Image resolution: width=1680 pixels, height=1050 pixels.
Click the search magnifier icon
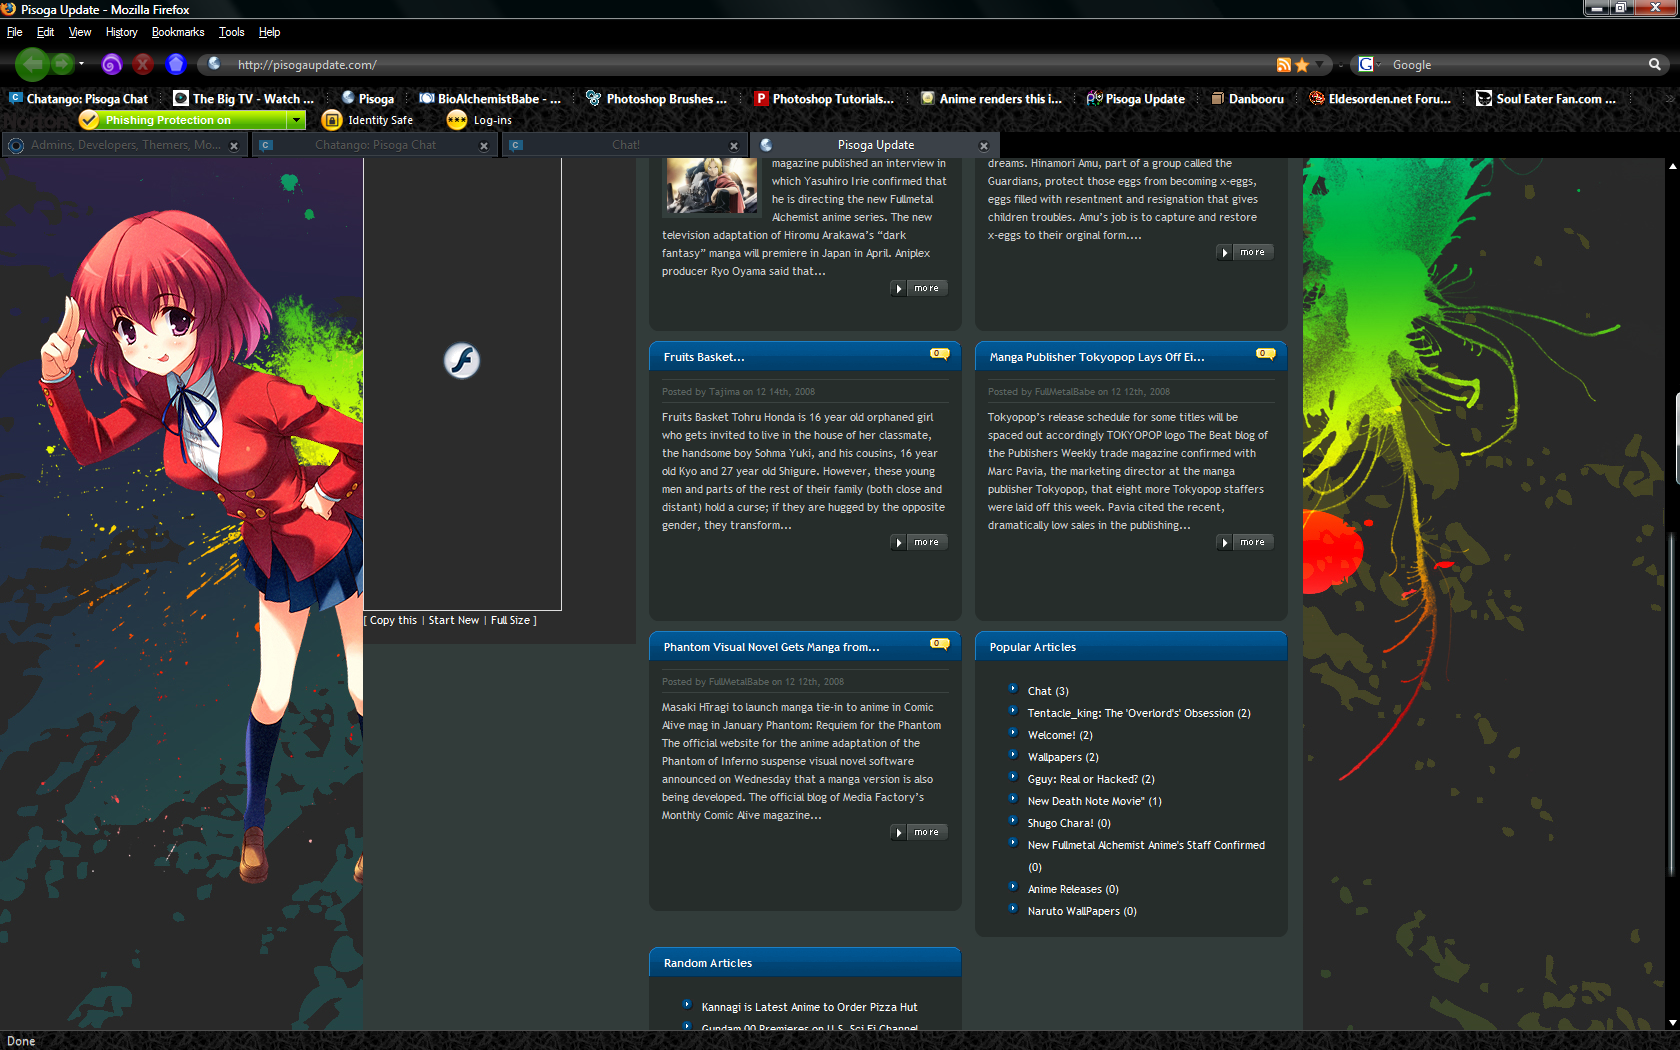click(x=1655, y=65)
